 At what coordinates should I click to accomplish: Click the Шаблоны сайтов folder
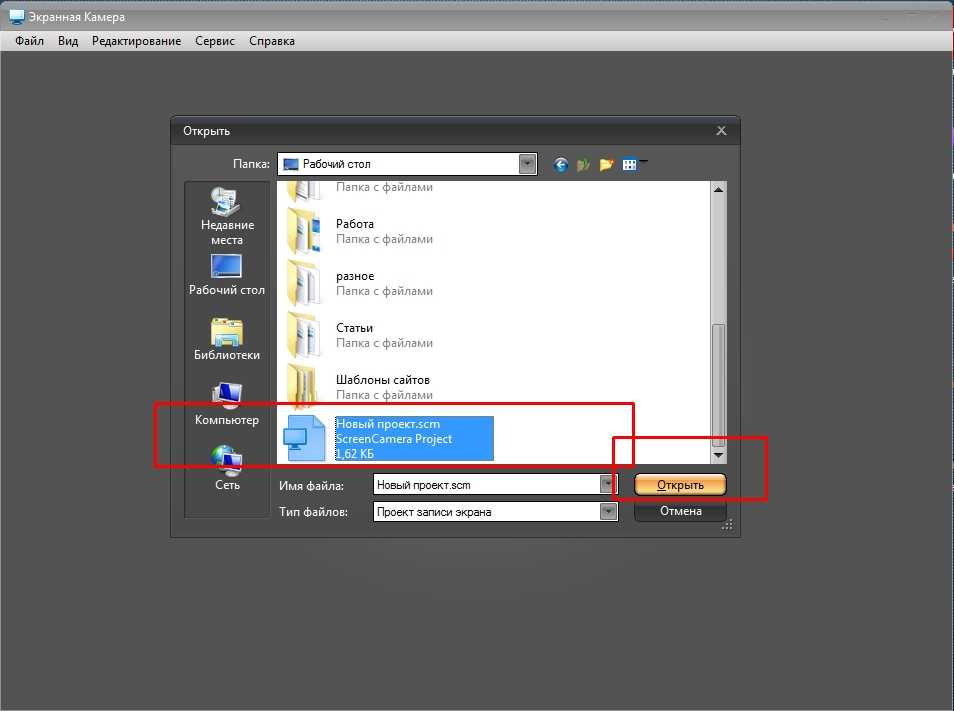click(x=382, y=380)
